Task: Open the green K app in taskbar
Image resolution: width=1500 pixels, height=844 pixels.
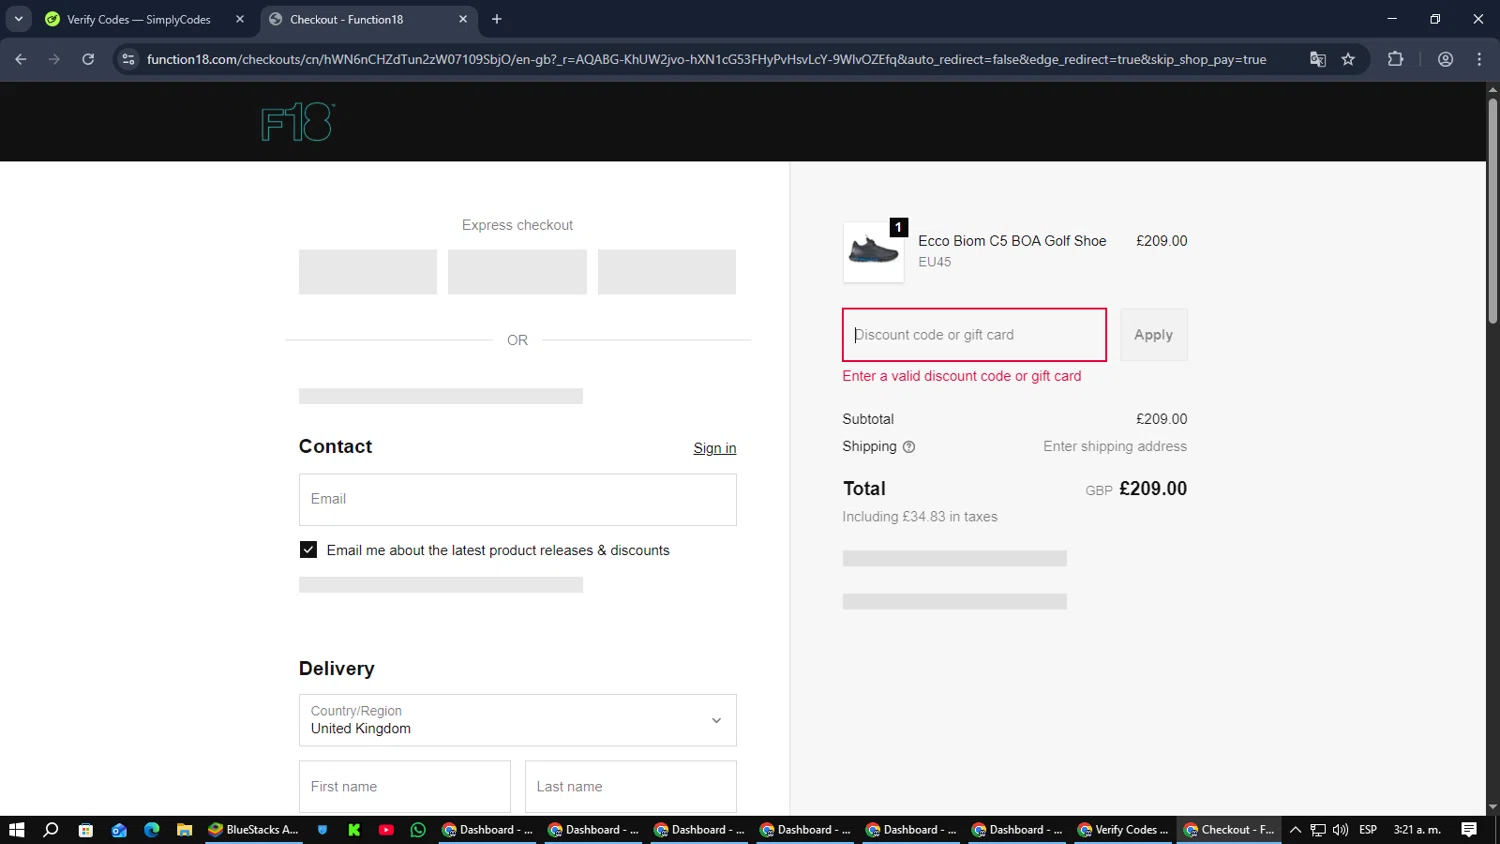Action: pos(354,830)
